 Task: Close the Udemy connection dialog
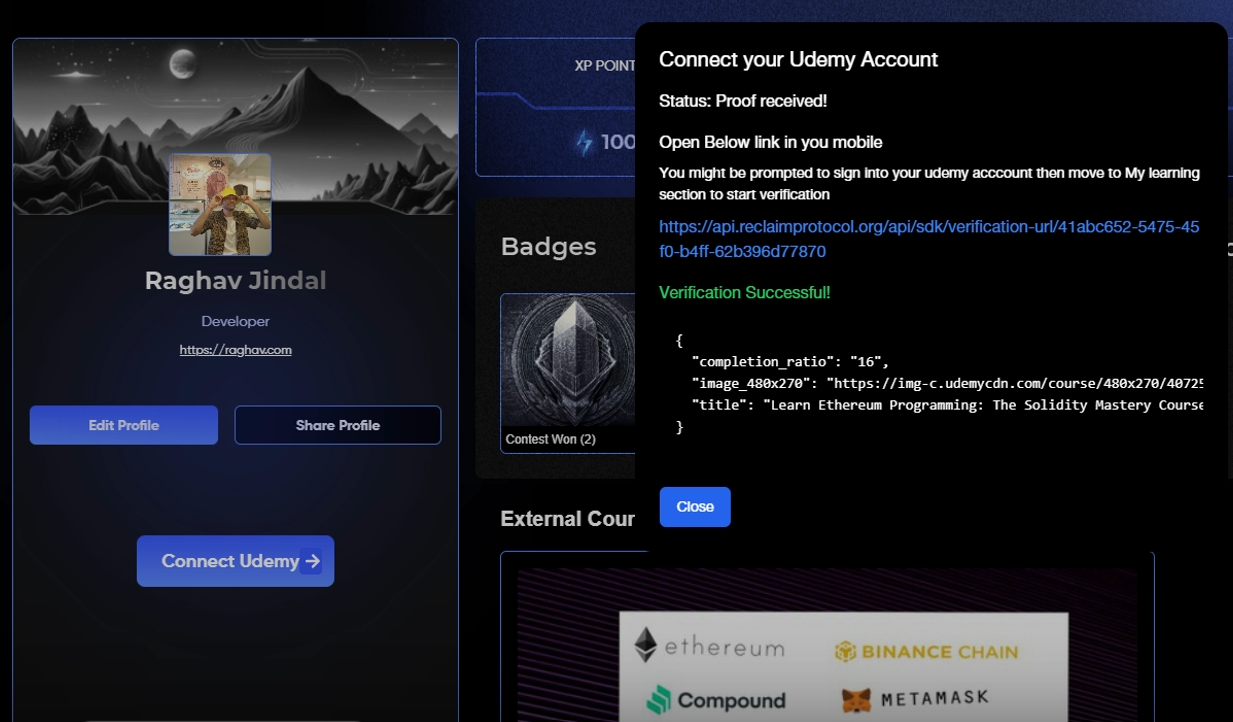[x=695, y=507]
